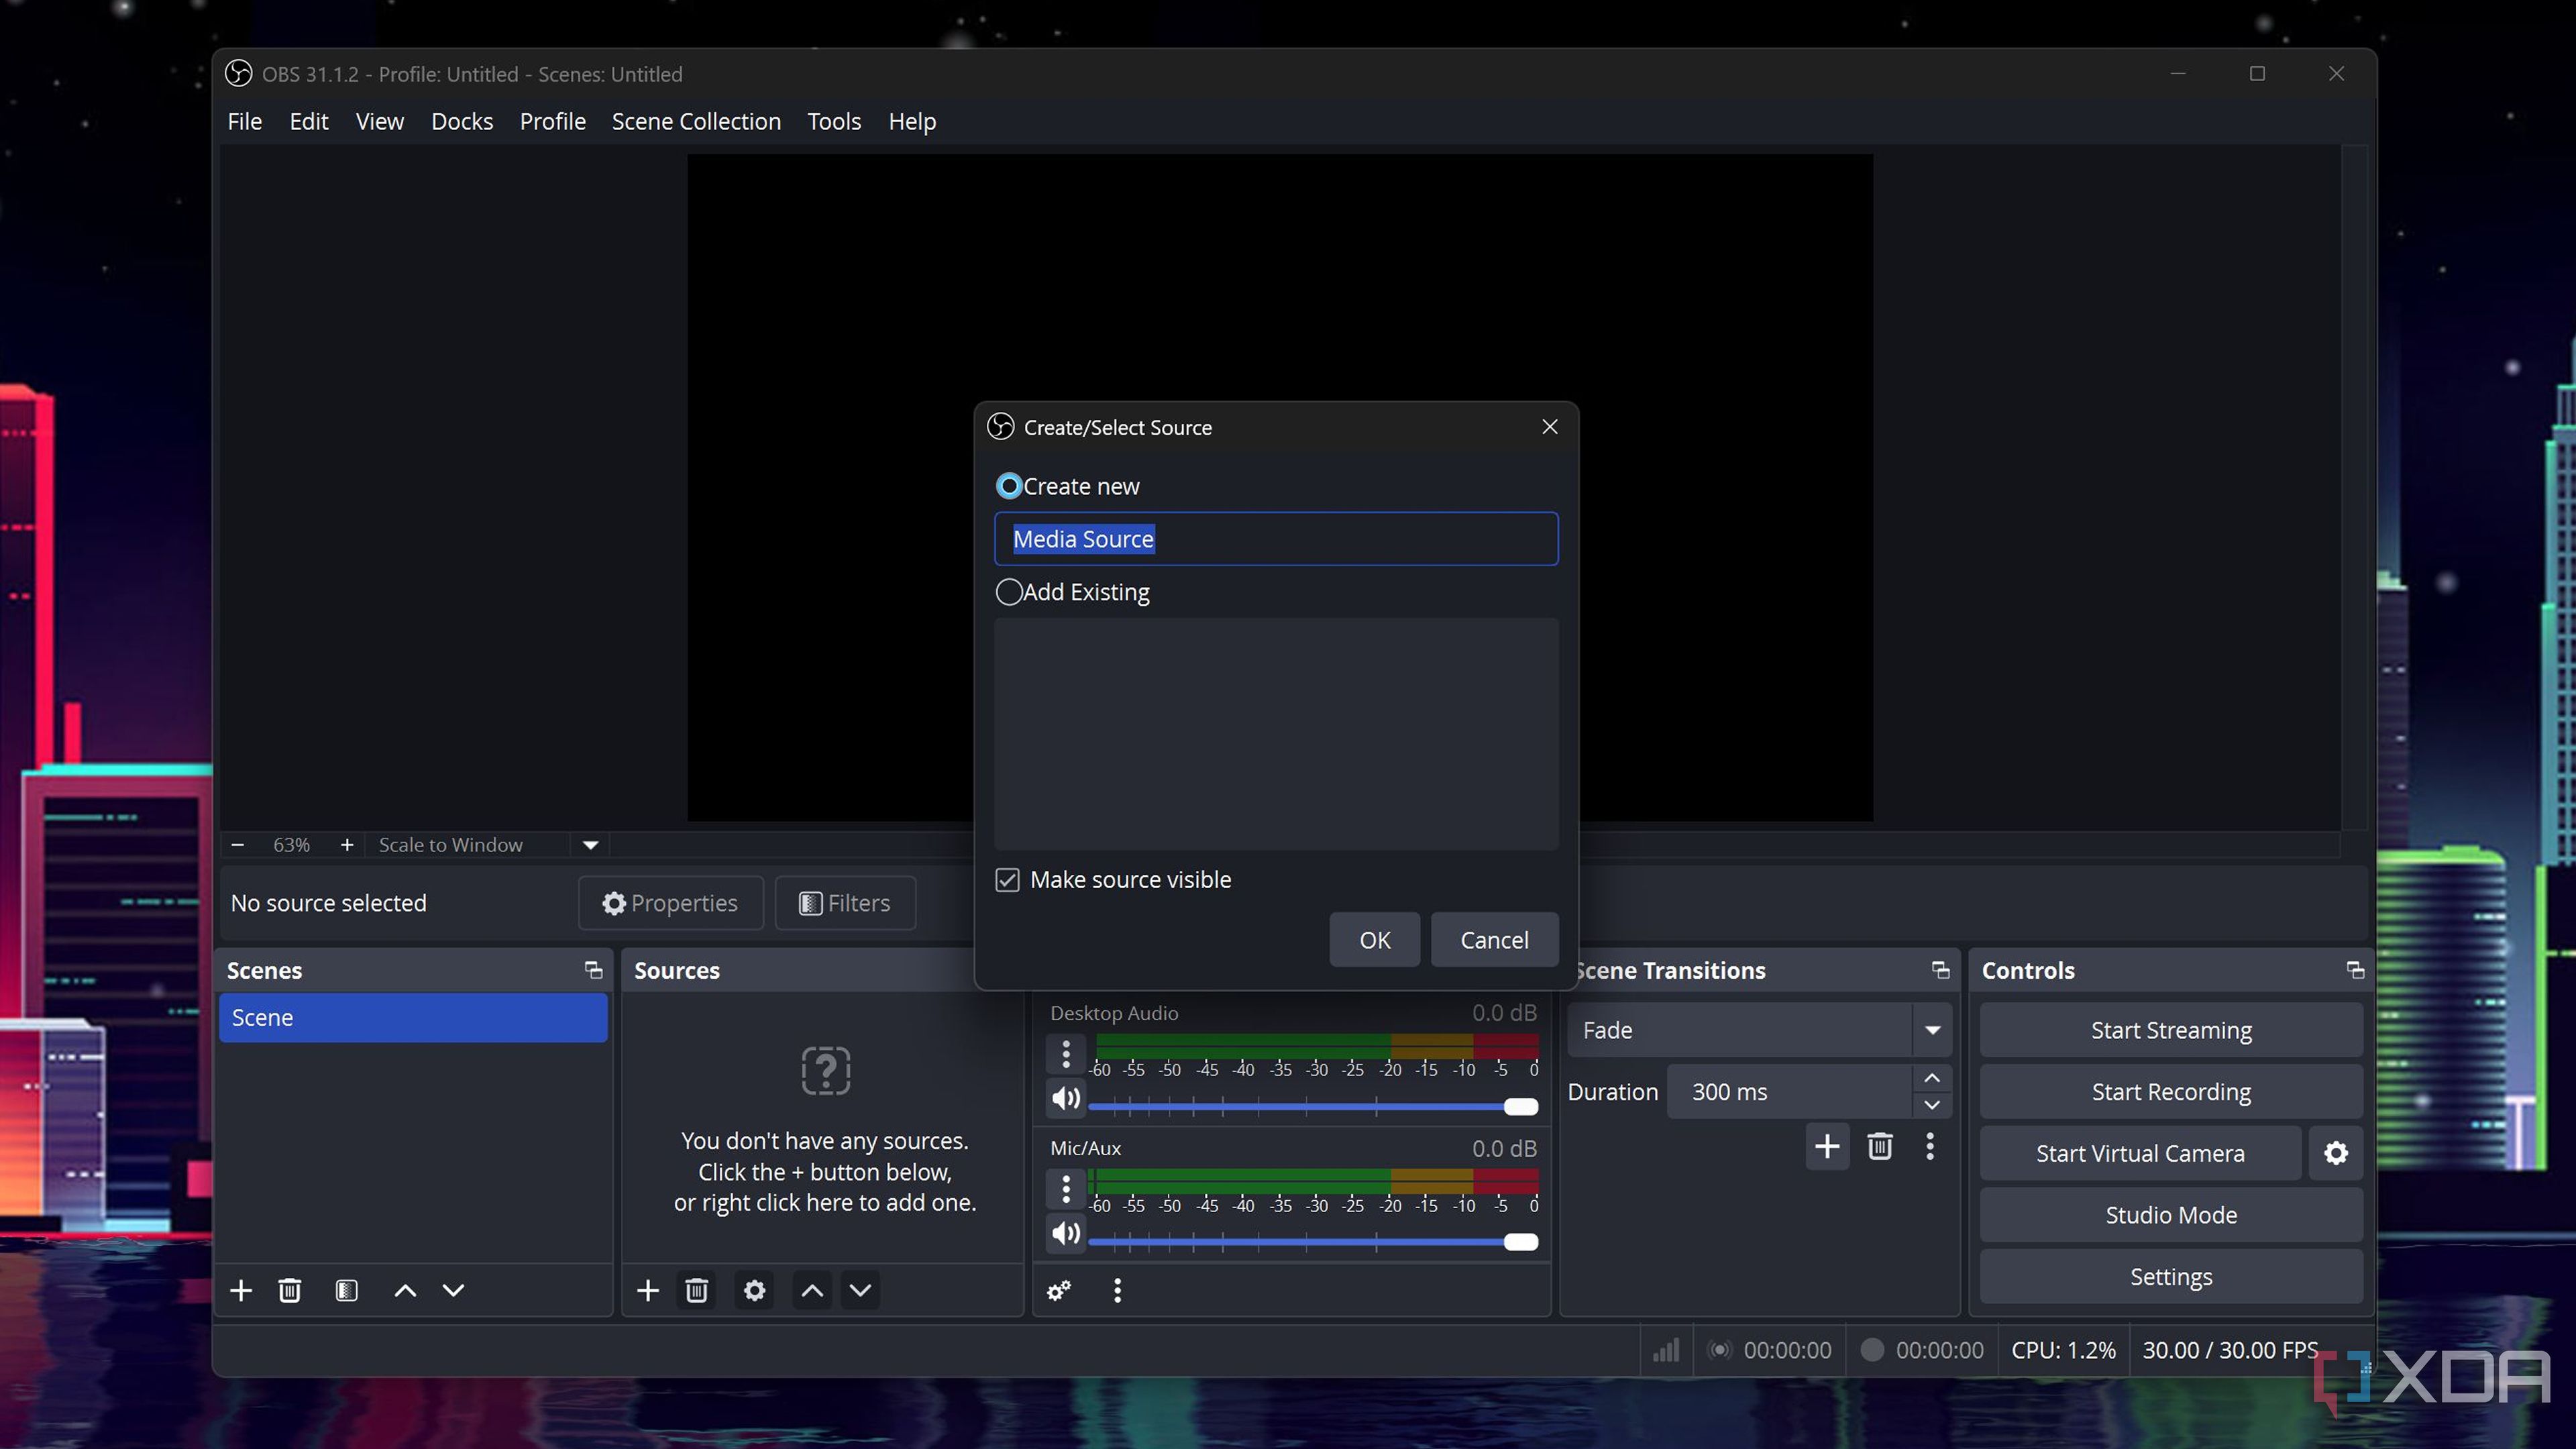This screenshot has height=1449, width=2576.
Task: Move scene down with arrow icon
Action: 454,1290
